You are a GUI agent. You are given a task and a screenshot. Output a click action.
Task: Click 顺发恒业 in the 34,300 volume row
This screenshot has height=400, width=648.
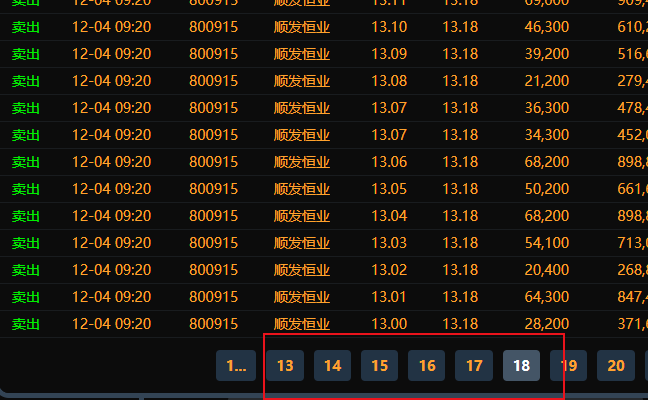coord(301,134)
